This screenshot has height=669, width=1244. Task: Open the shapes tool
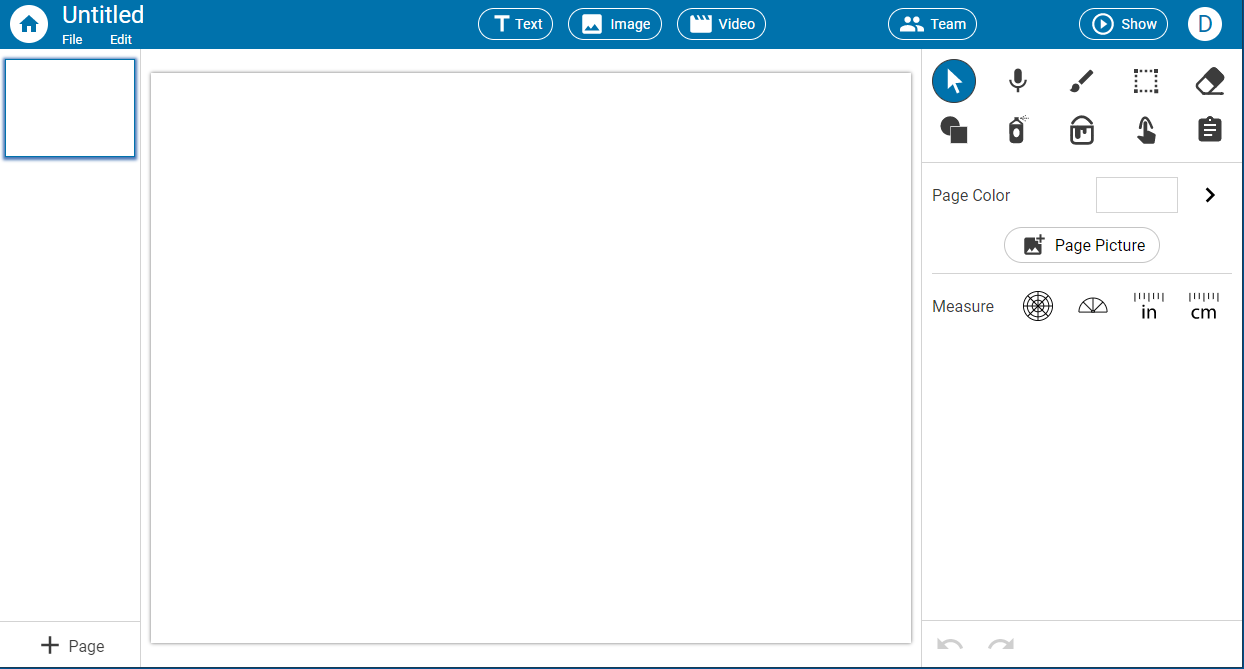954,130
